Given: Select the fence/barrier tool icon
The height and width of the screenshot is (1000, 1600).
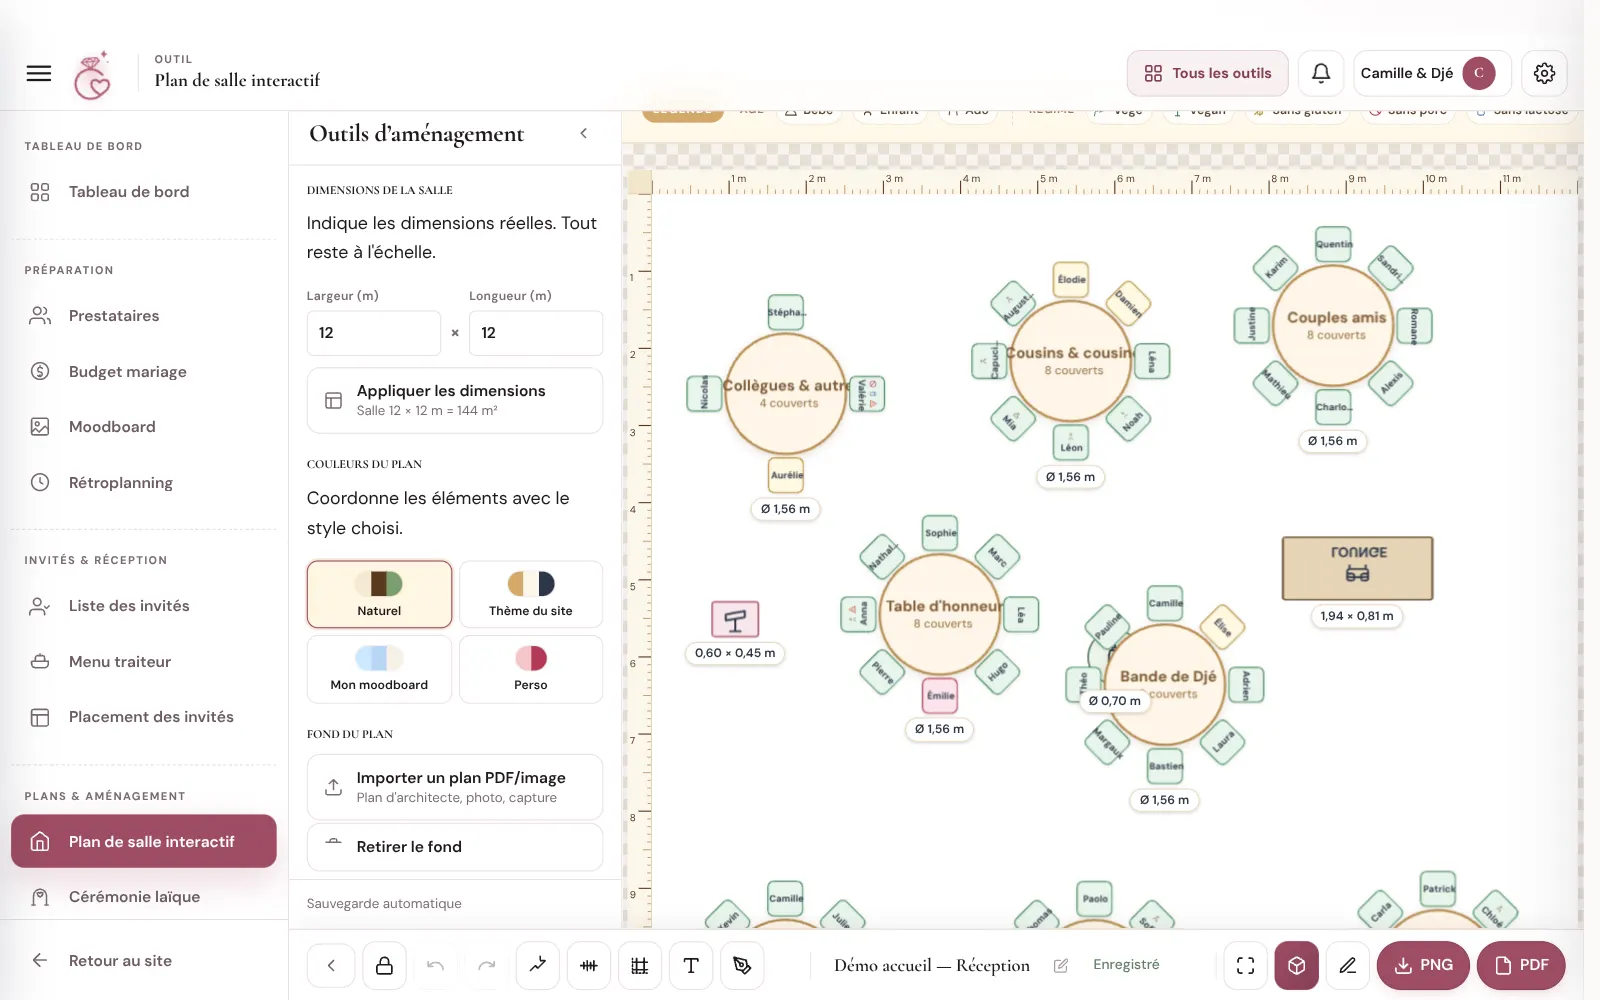Looking at the screenshot, I should (589, 965).
